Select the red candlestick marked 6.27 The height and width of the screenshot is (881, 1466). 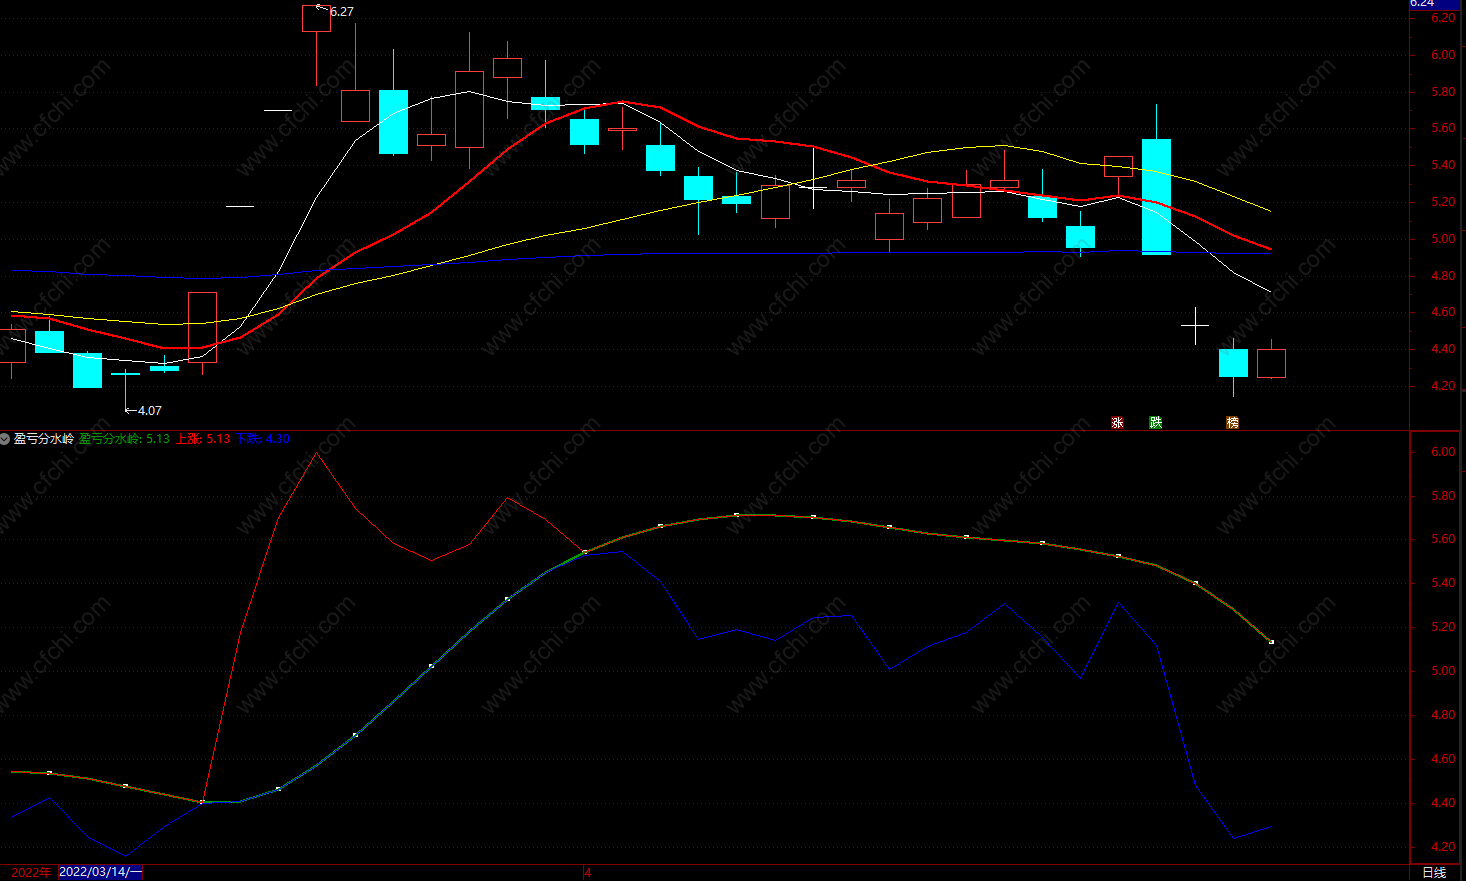[316, 18]
